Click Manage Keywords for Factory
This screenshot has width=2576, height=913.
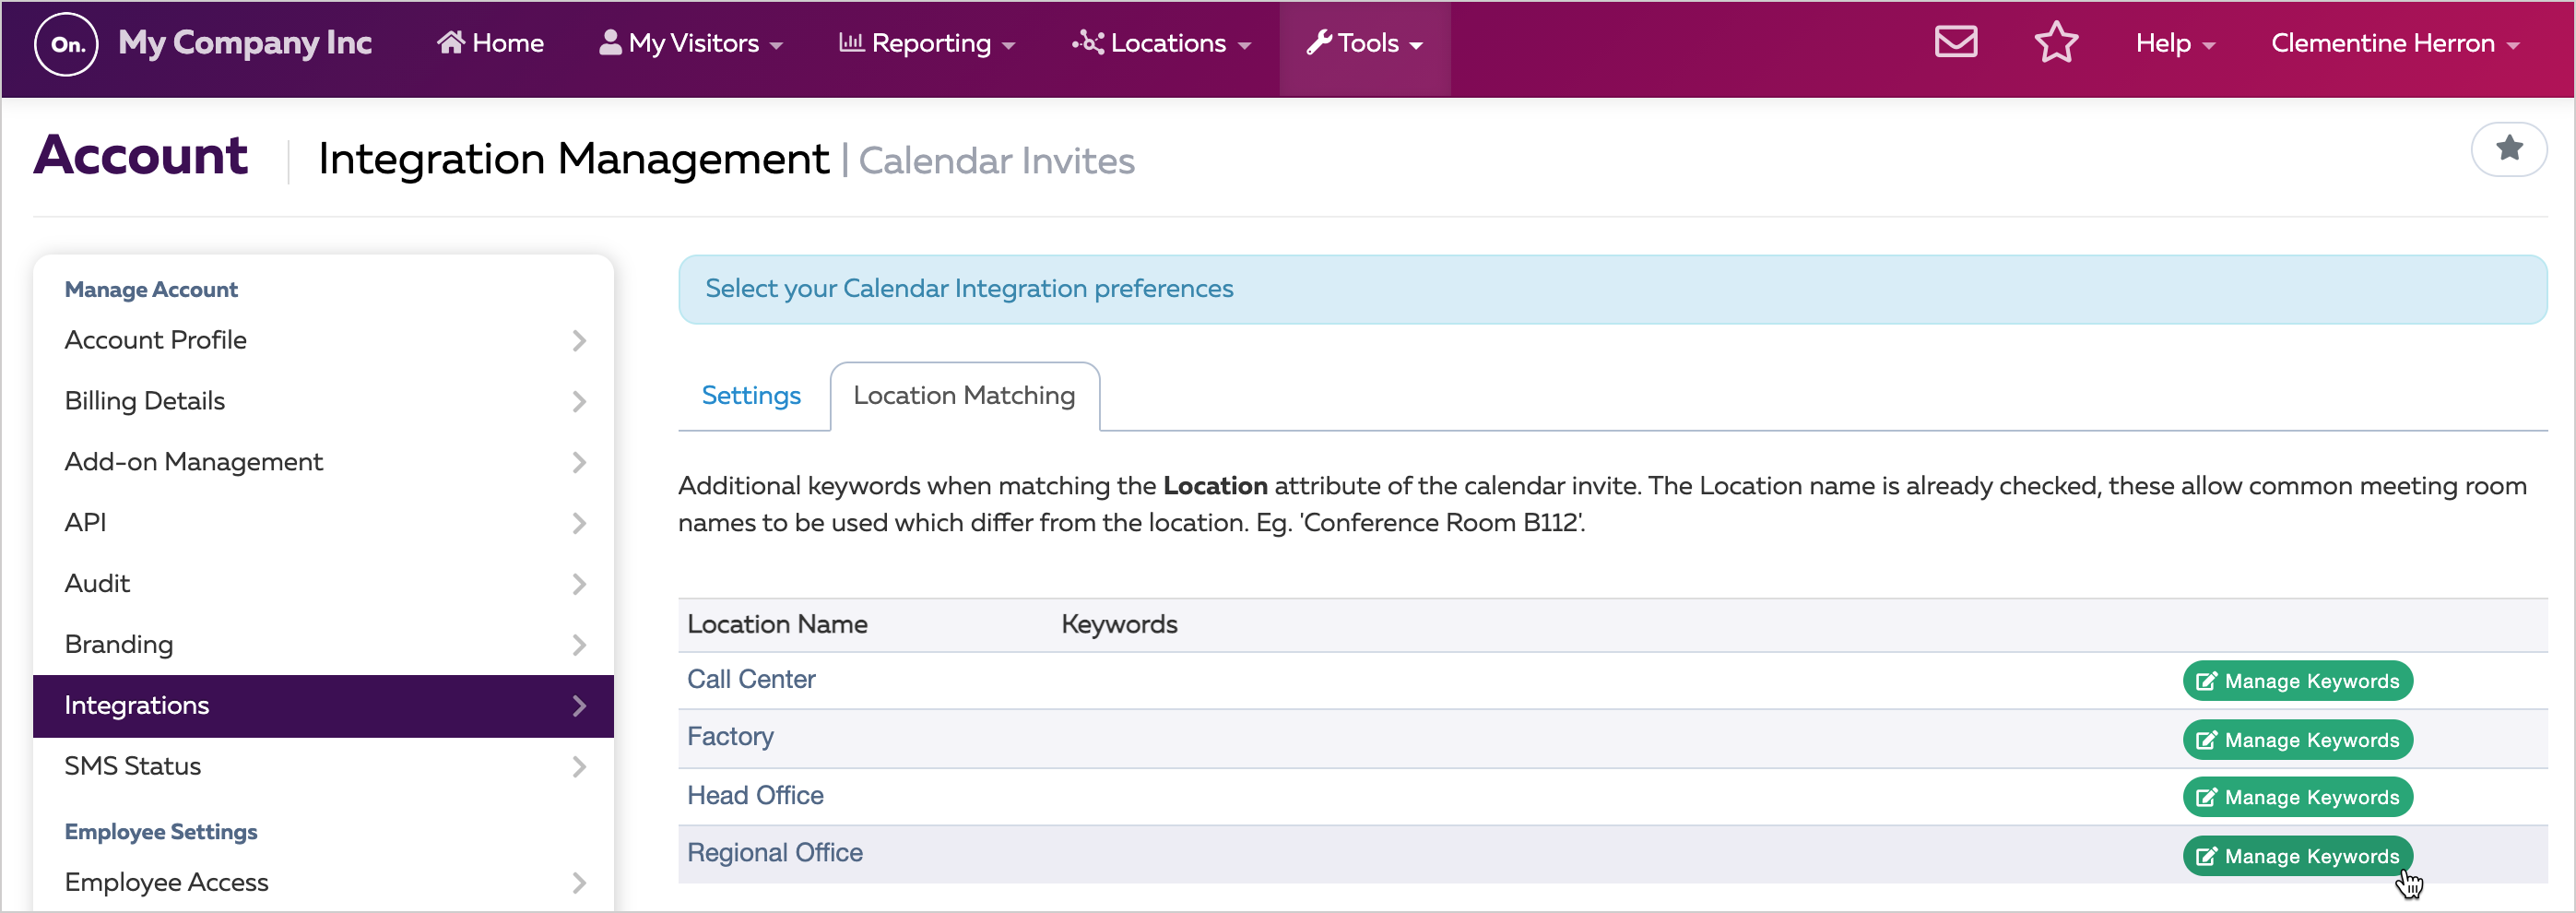pos(2297,739)
